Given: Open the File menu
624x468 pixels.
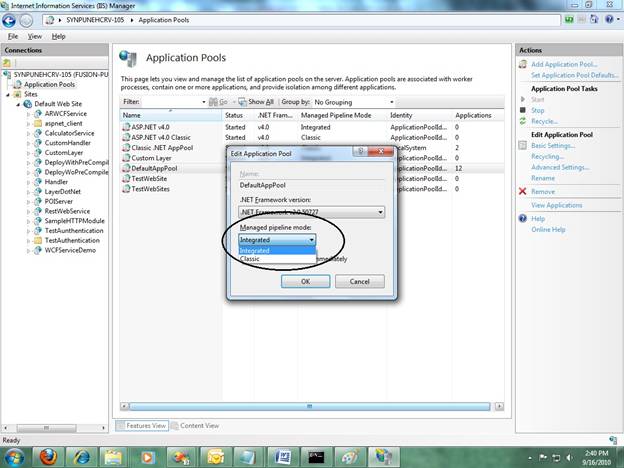Looking at the screenshot, I should coord(13,36).
